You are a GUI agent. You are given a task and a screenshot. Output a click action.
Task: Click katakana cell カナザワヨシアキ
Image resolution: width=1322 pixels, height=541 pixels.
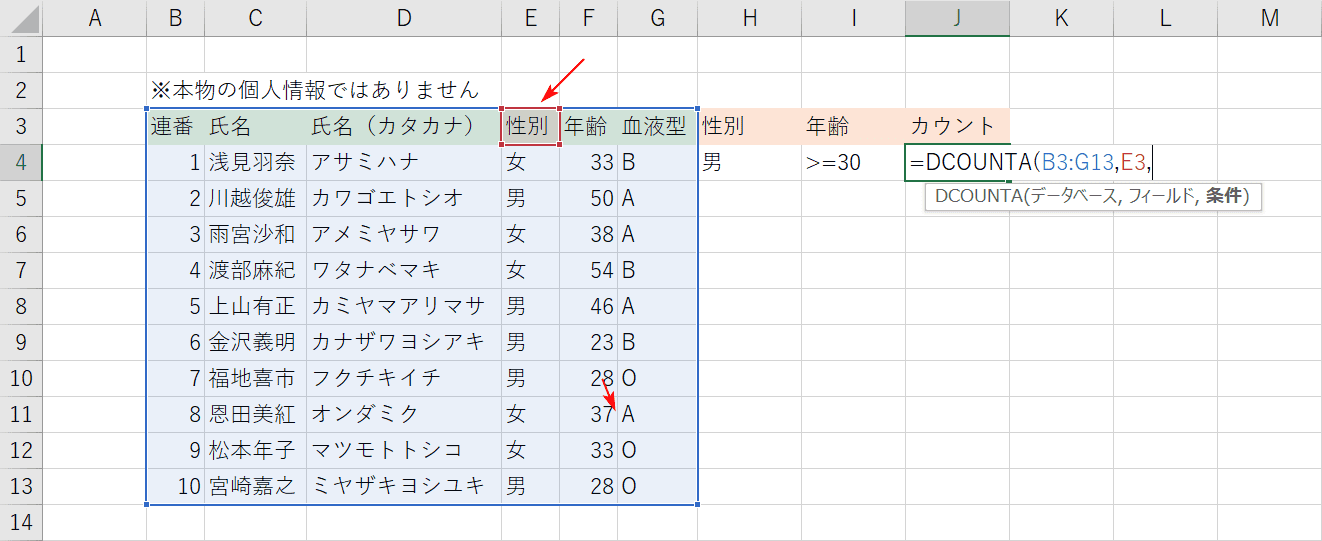tap(404, 342)
